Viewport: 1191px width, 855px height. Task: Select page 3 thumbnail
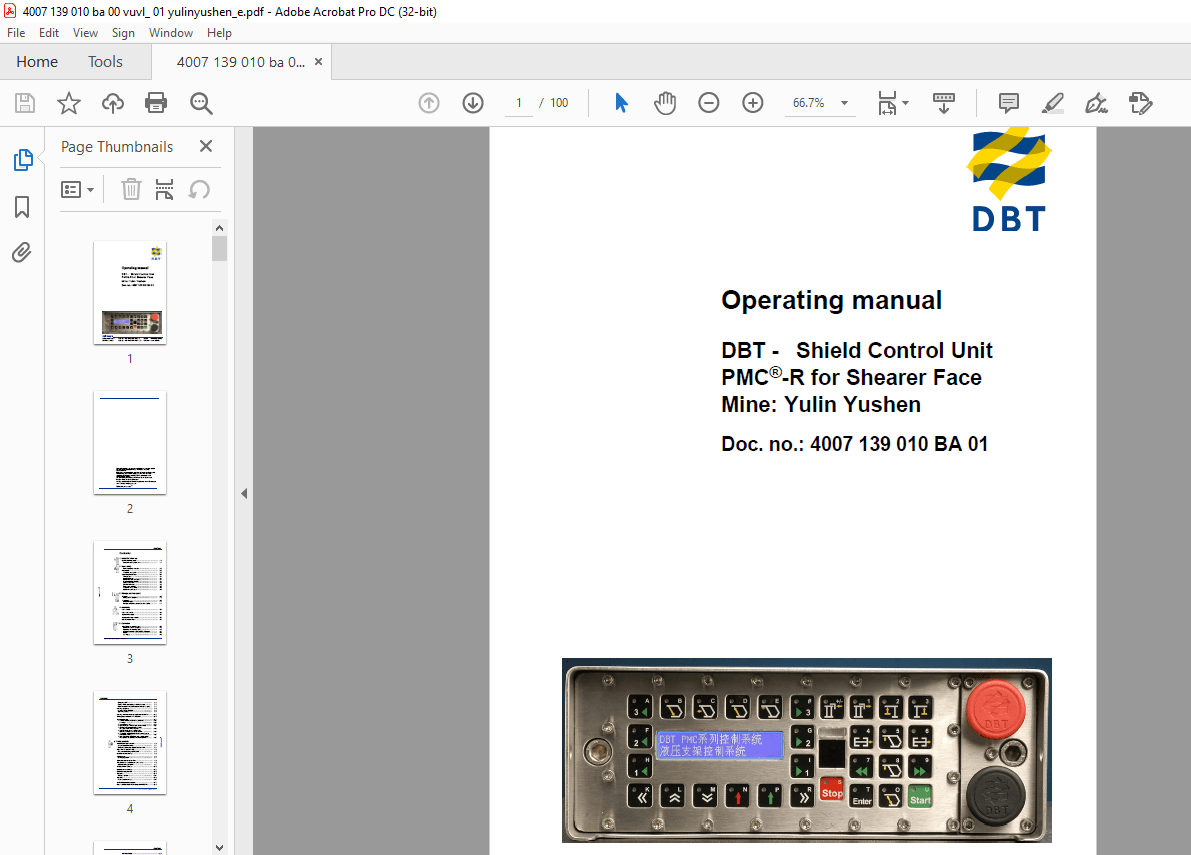coord(130,593)
